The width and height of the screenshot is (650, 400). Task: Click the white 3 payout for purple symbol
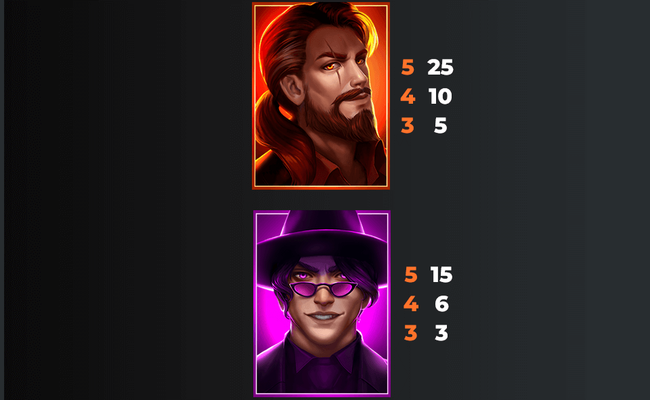coord(441,333)
